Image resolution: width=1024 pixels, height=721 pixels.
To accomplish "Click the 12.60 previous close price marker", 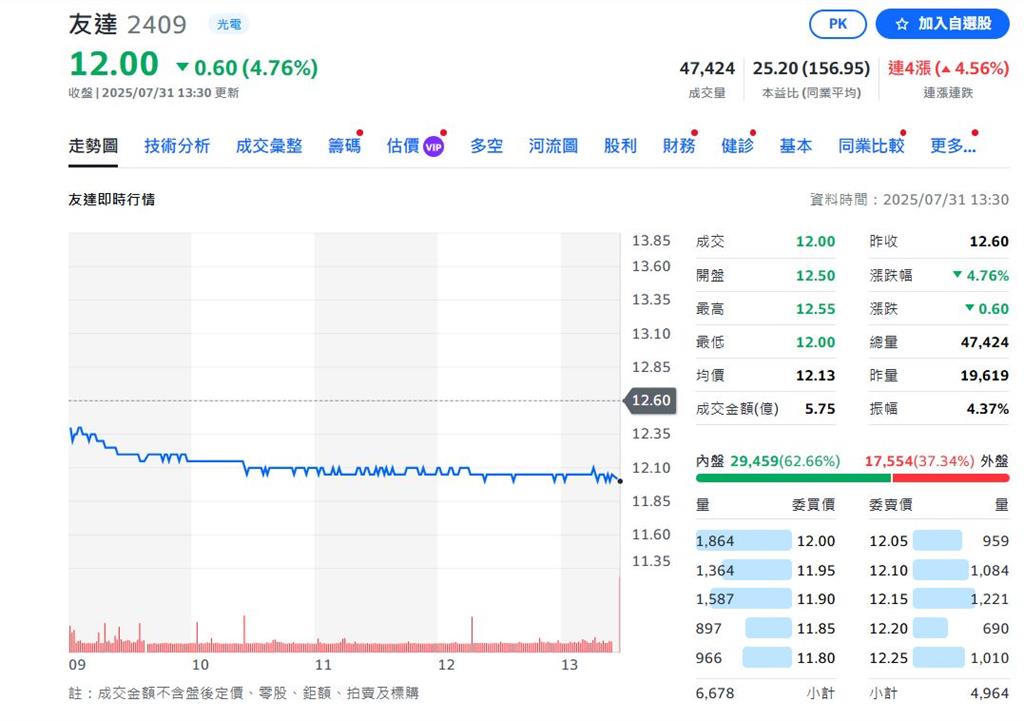I will [x=648, y=400].
